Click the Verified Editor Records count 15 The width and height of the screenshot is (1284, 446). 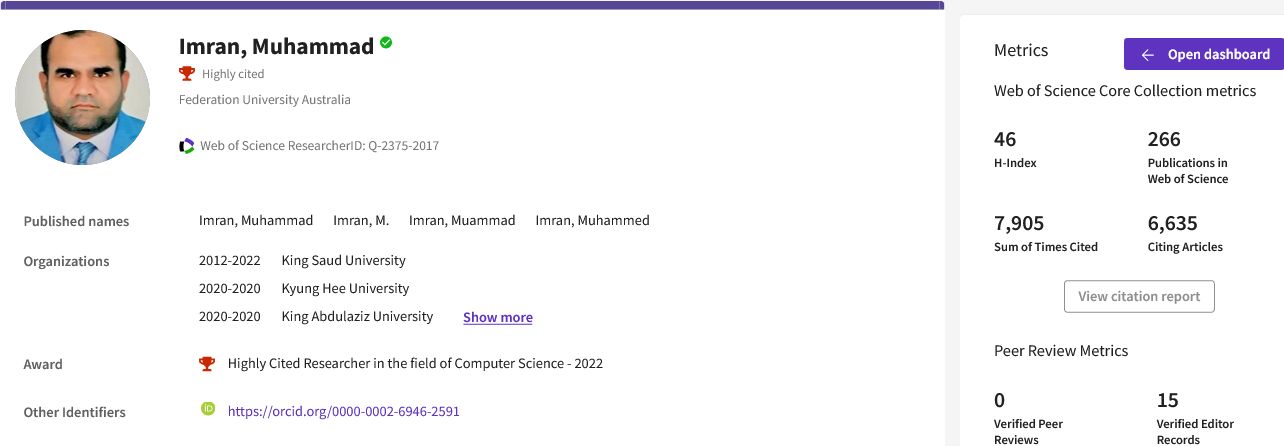[1167, 401]
